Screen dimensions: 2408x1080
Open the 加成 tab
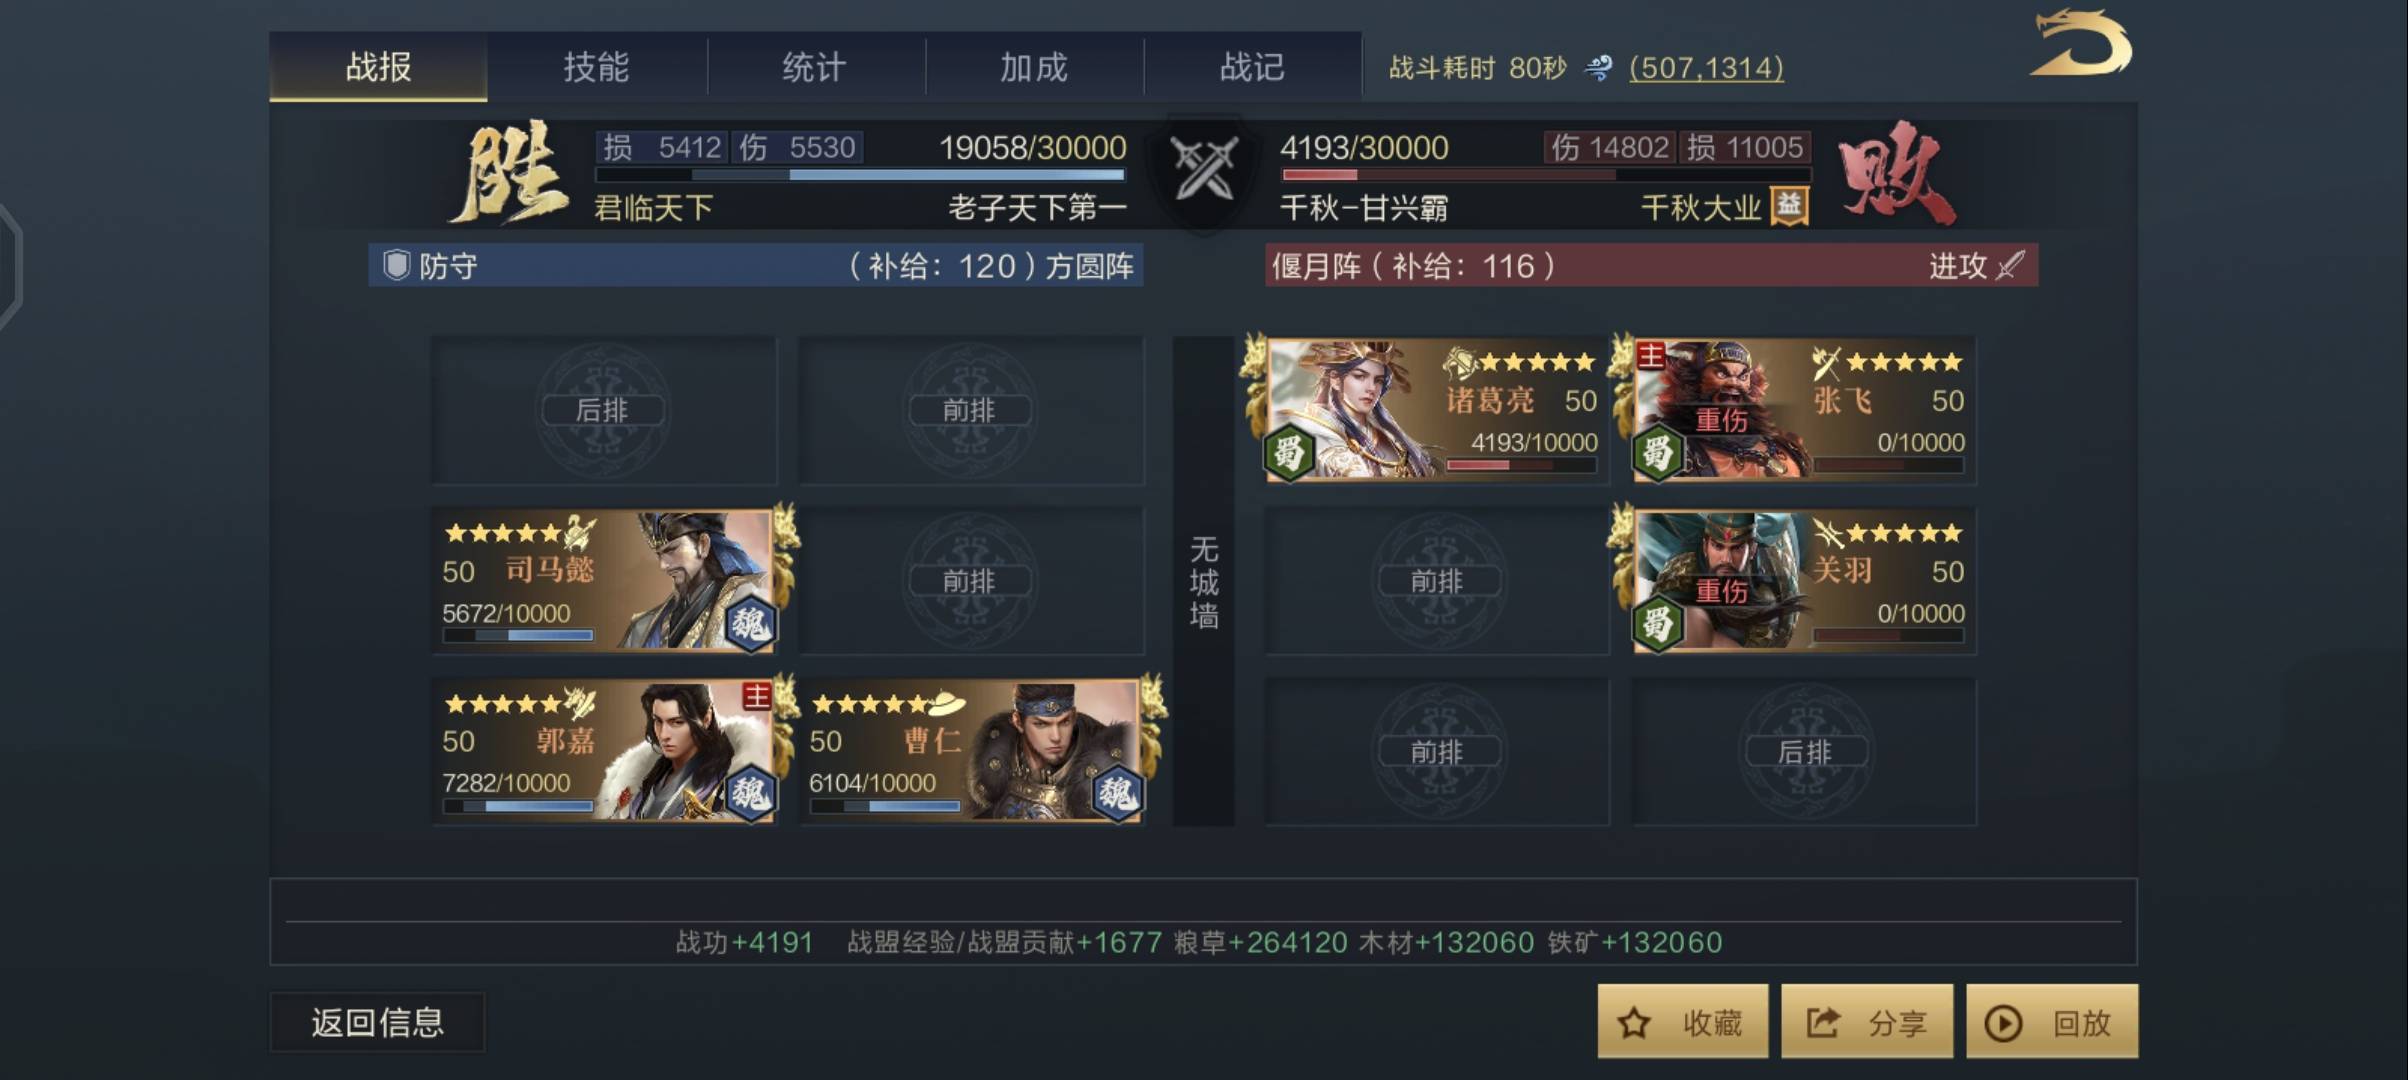tap(1034, 67)
